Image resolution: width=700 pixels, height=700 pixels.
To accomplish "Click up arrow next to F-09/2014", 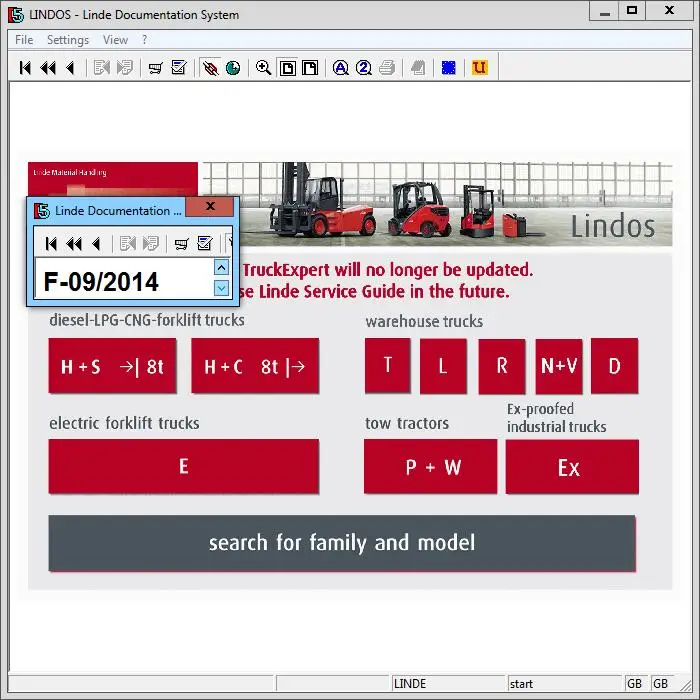I will [x=221, y=267].
